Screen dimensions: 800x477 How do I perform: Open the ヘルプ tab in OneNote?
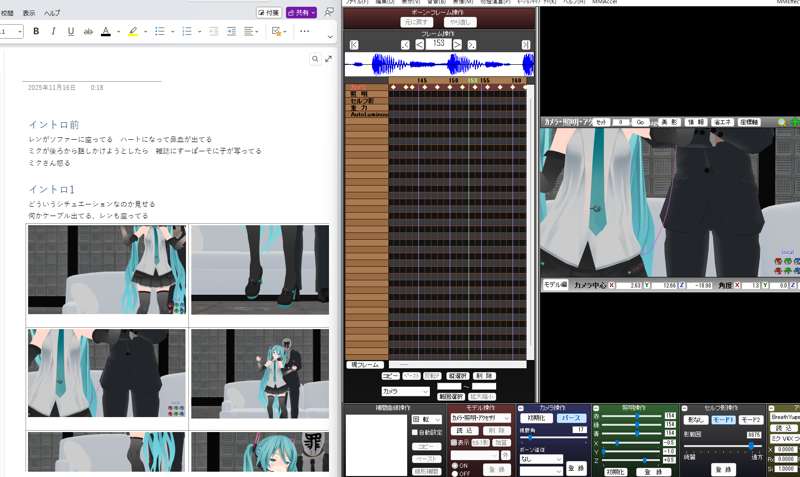tap(52, 13)
